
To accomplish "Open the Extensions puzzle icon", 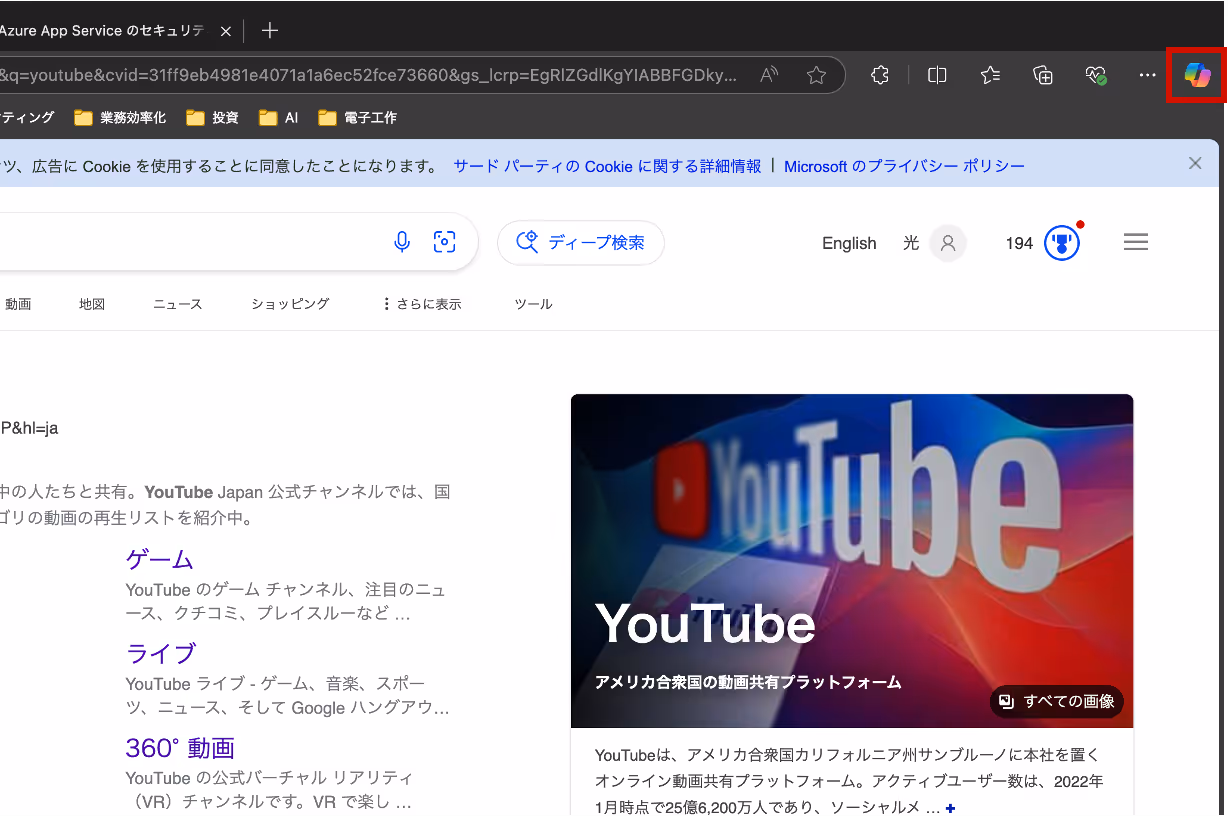I will pos(880,75).
